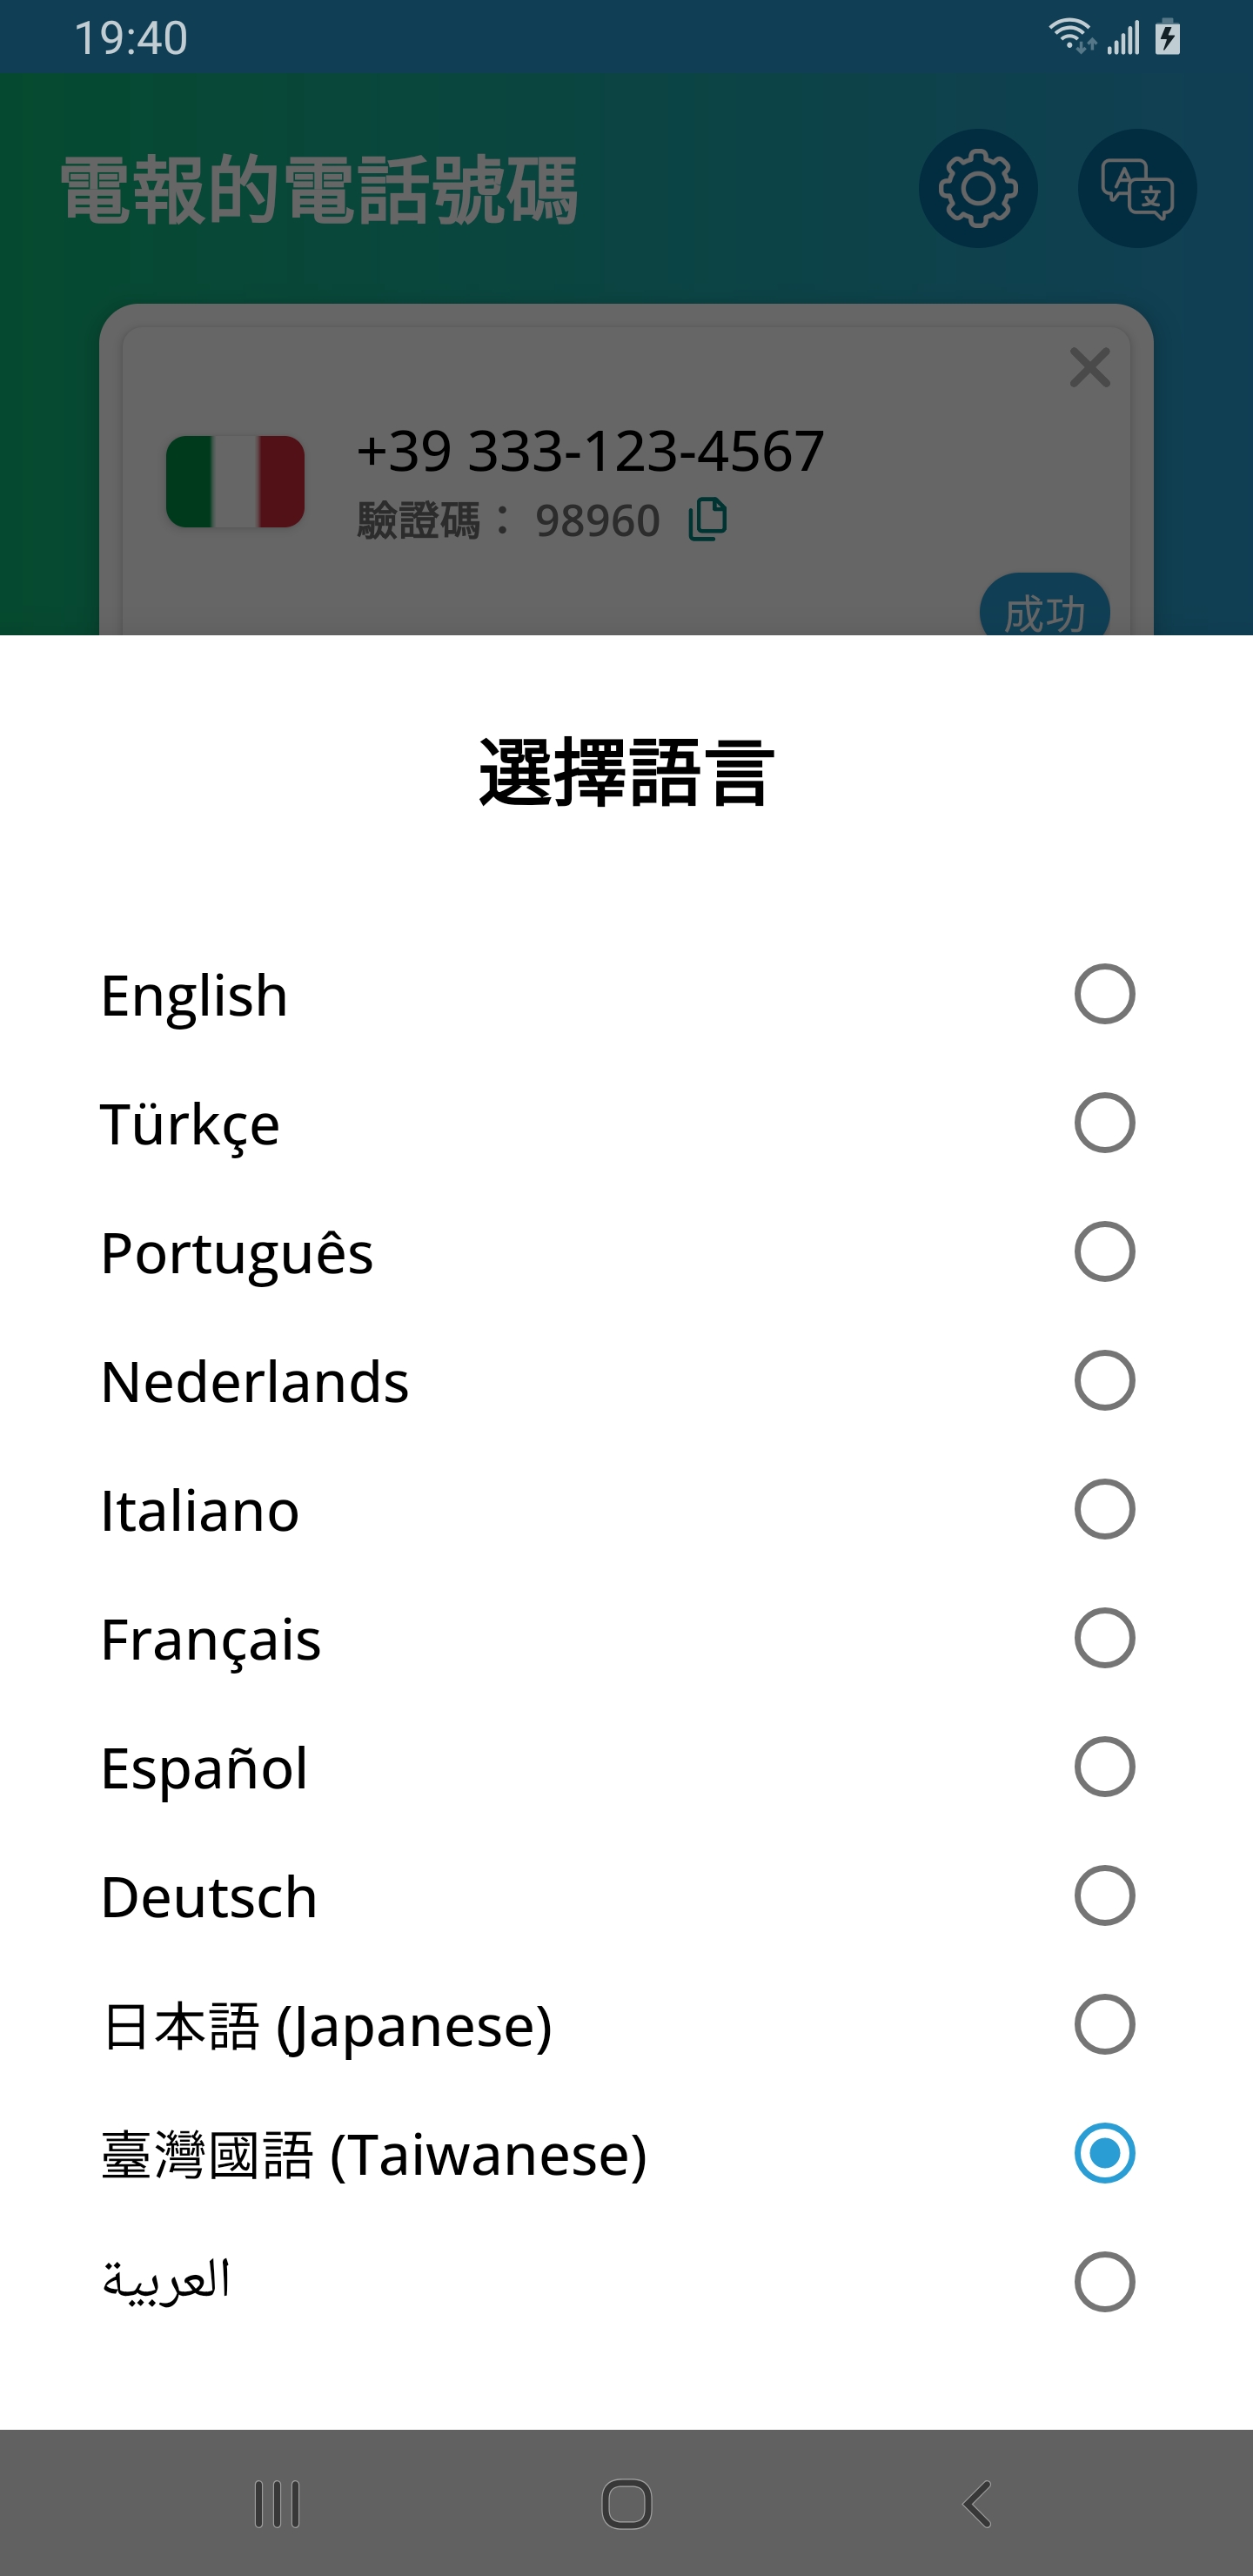Copy the verification code 98960
Viewport: 1253px width, 2576px height.
click(x=708, y=520)
